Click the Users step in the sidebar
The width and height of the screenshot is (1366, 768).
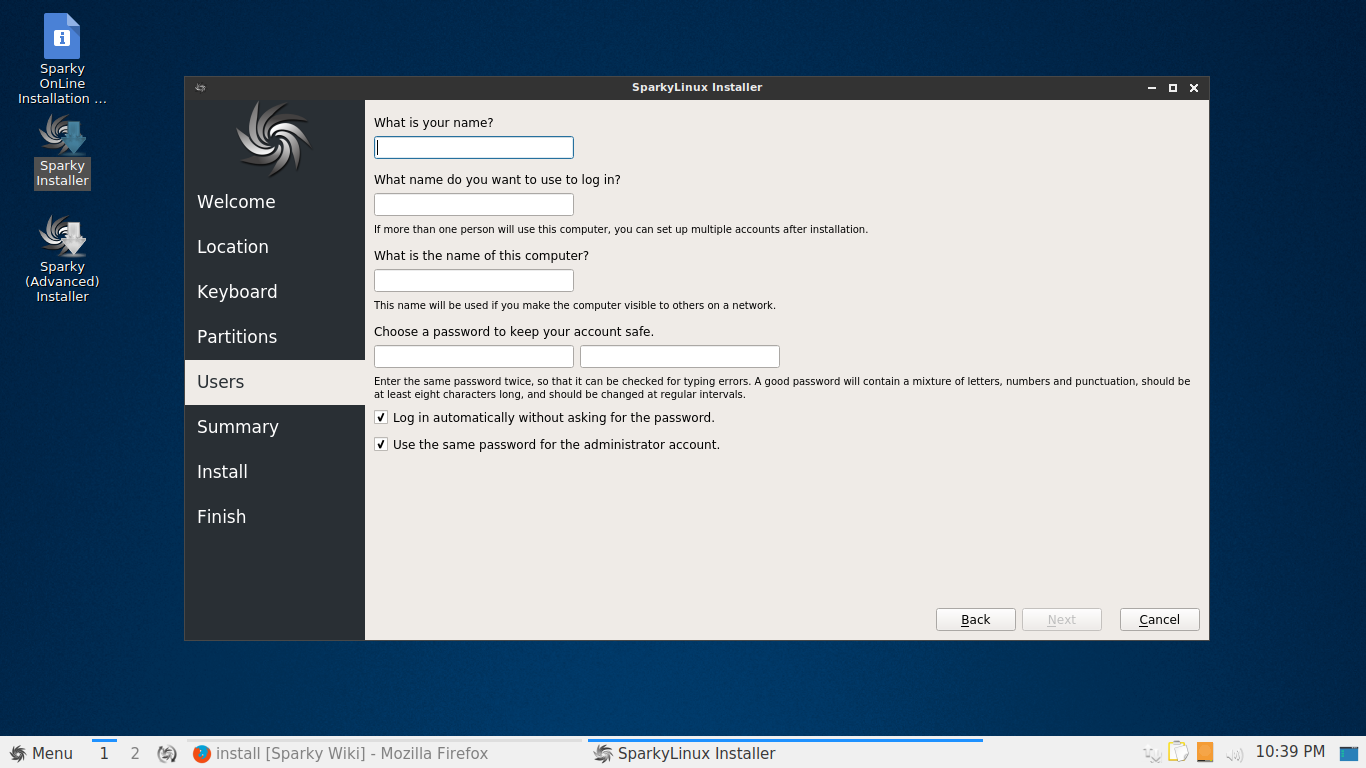275,382
